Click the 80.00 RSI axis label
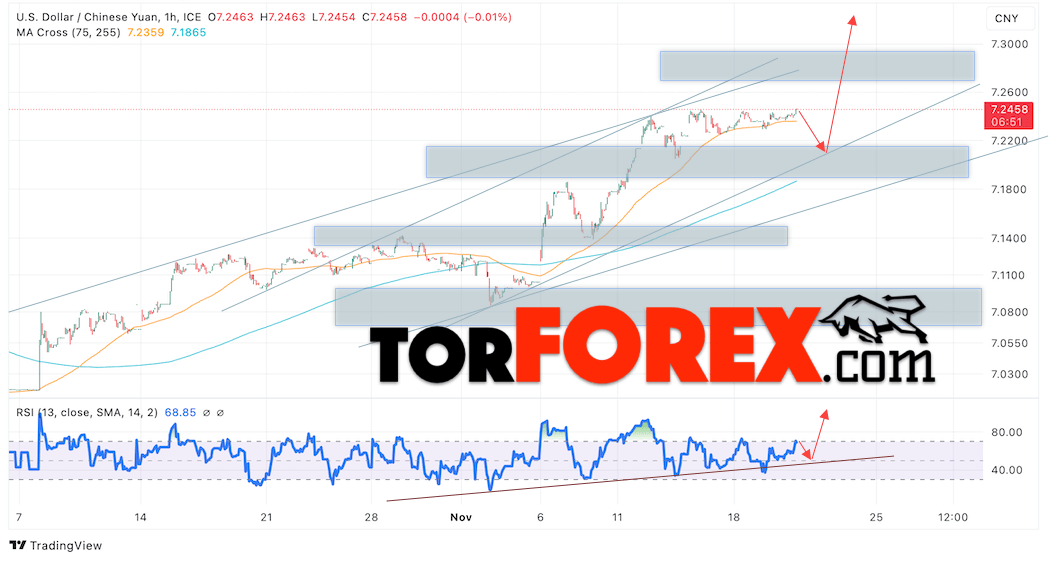1048x561 pixels. click(x=1007, y=433)
